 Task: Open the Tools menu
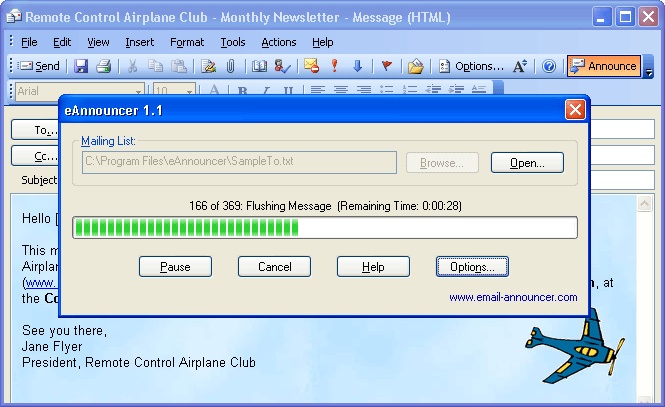click(233, 42)
